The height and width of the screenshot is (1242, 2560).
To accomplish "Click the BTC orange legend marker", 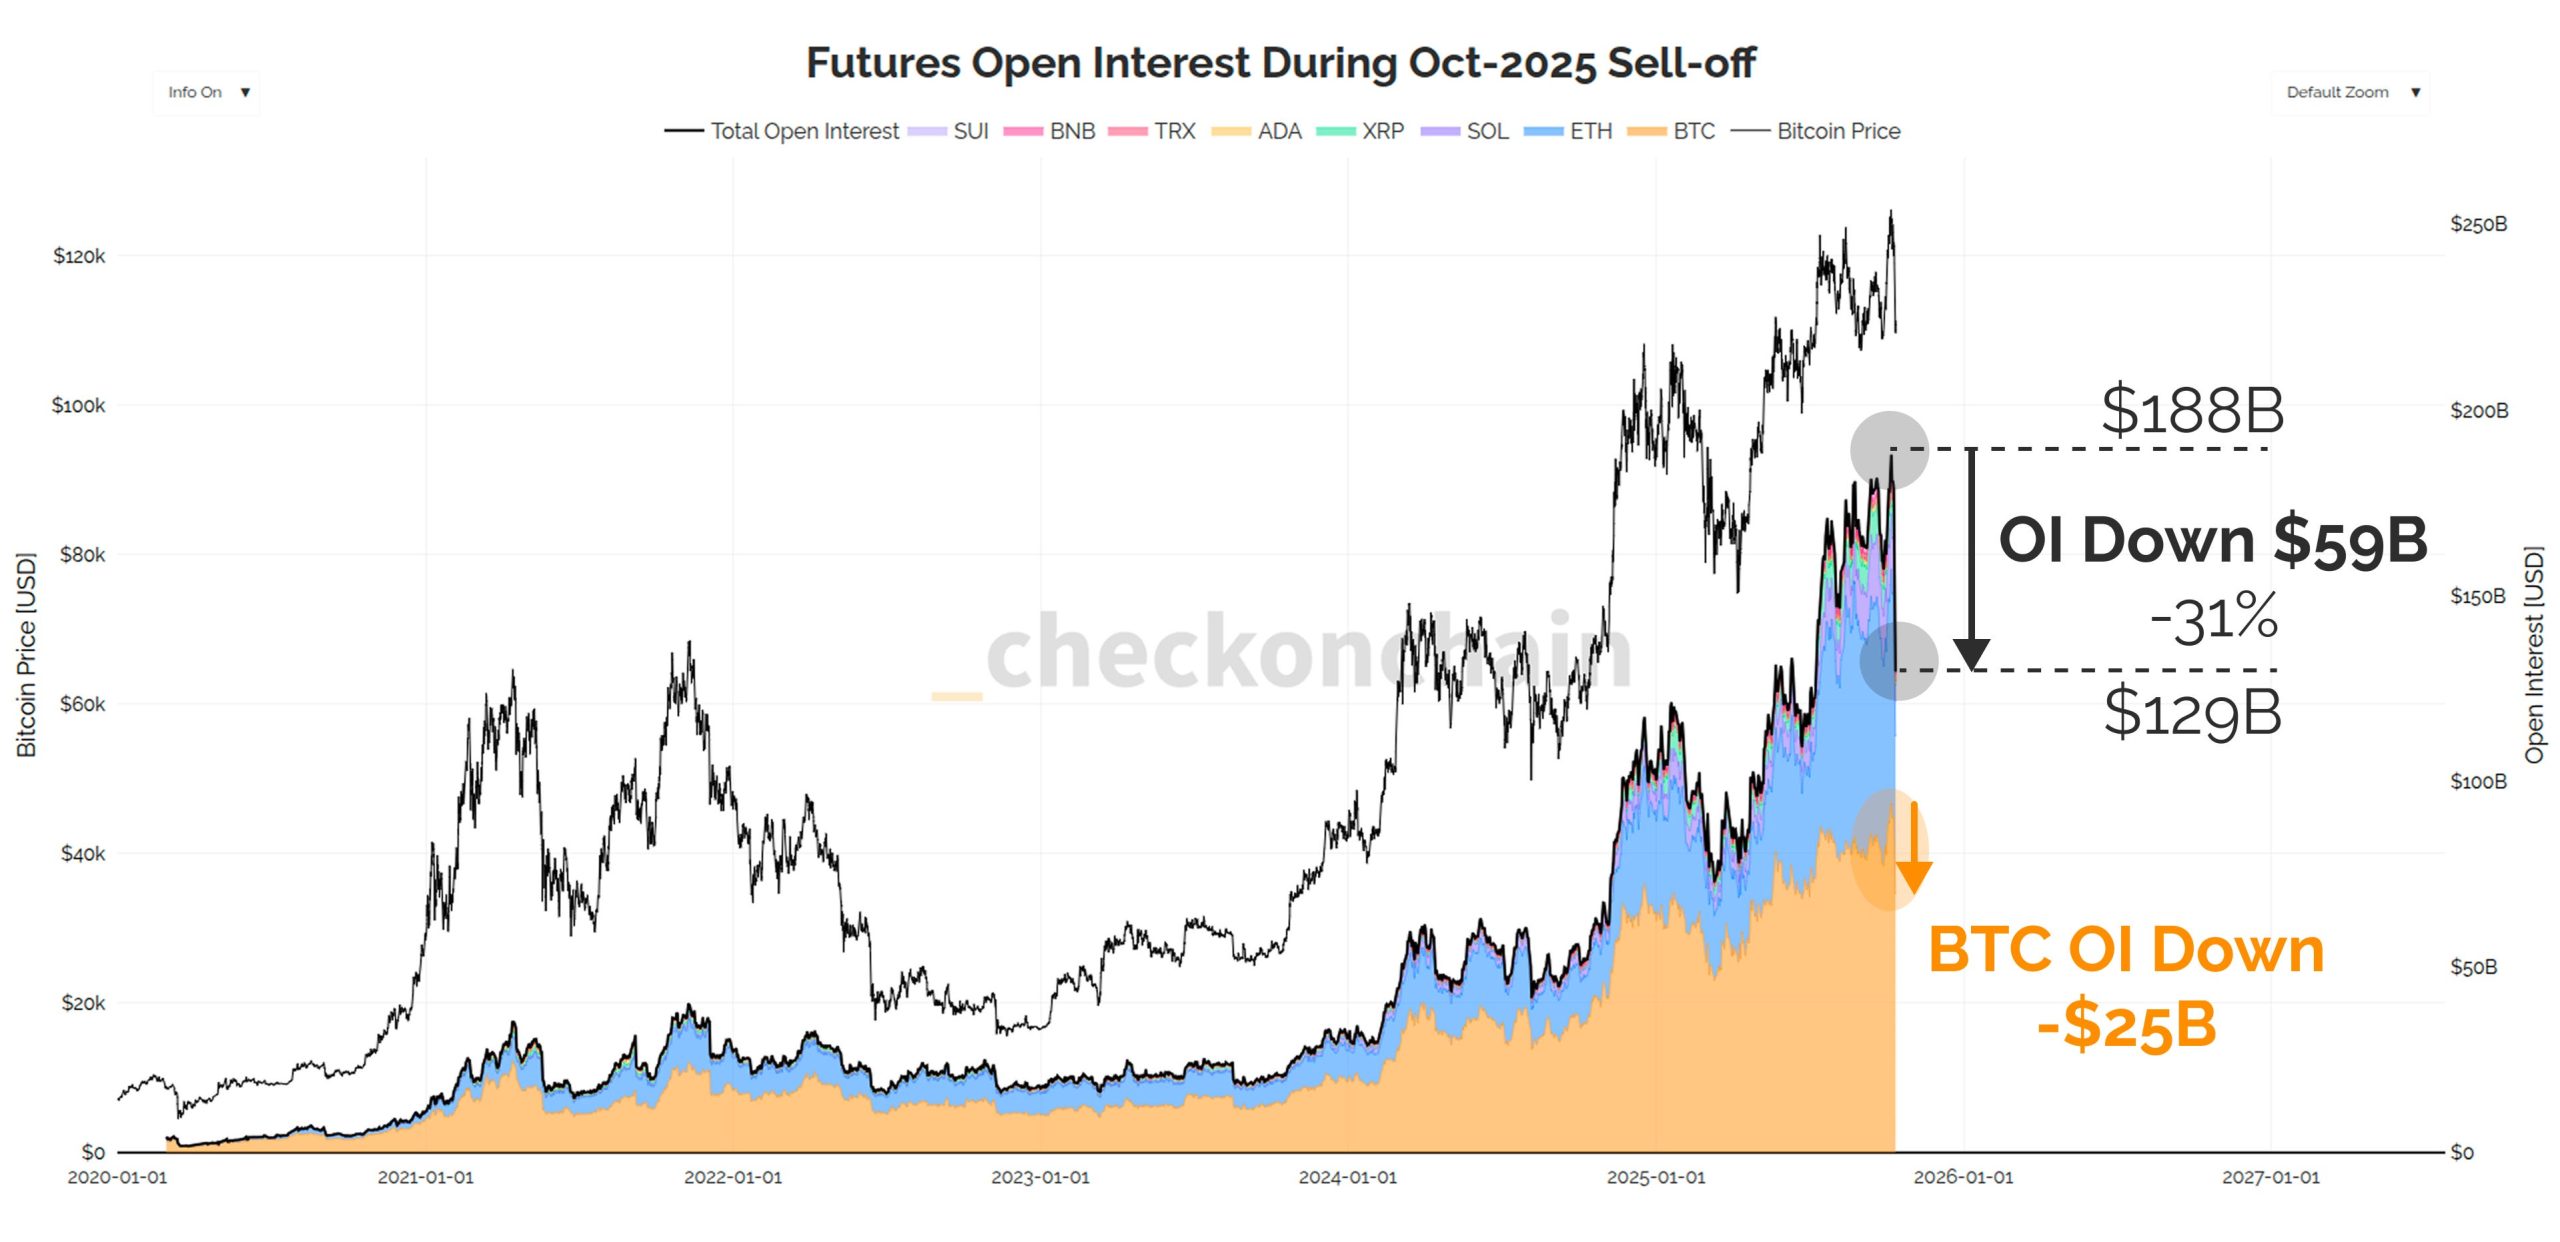I will [1647, 131].
